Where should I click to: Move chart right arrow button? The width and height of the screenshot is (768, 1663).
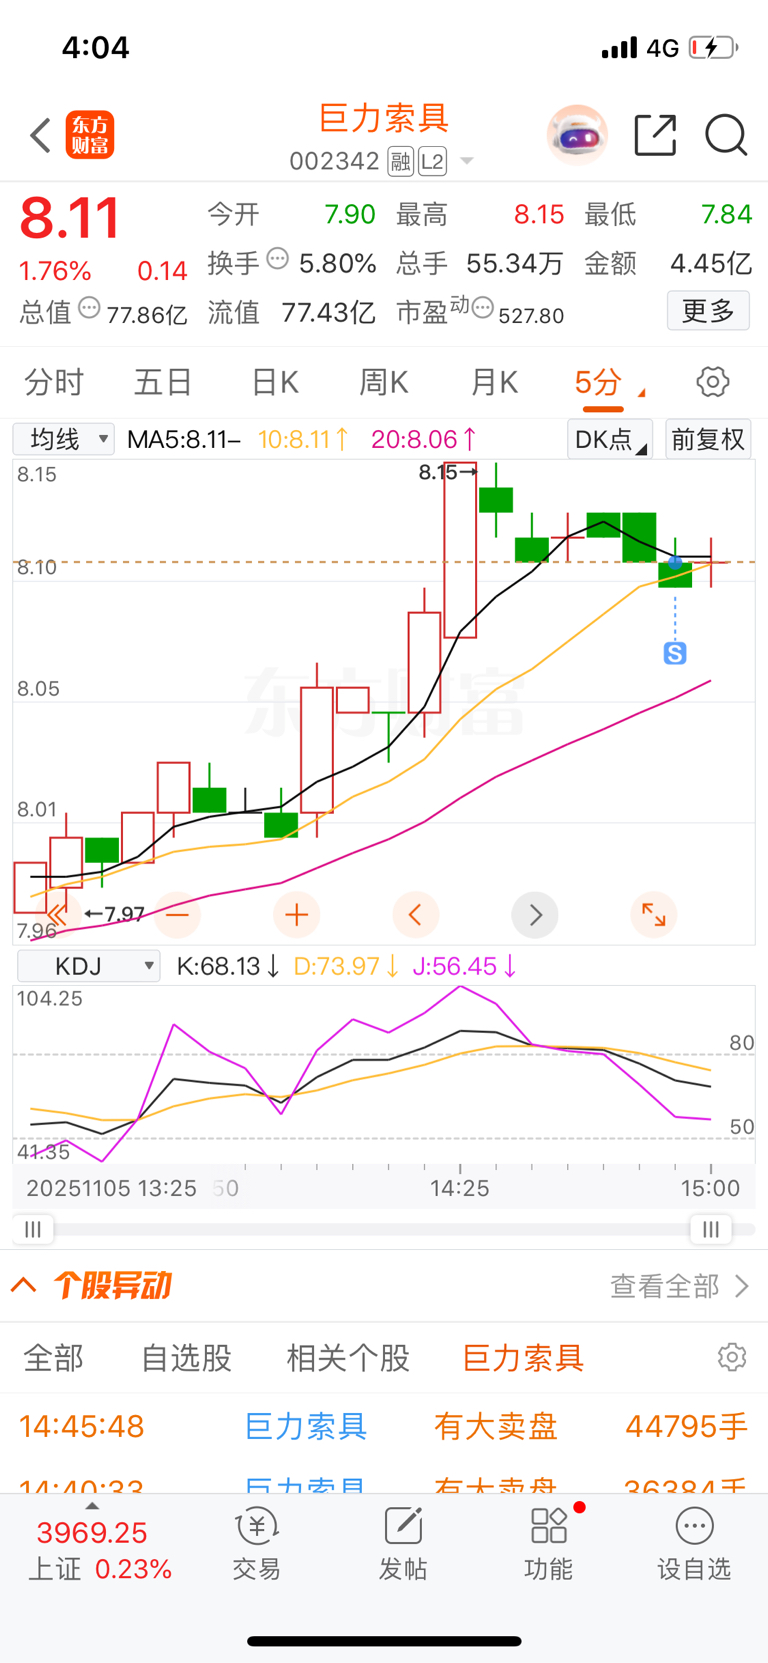(x=535, y=914)
